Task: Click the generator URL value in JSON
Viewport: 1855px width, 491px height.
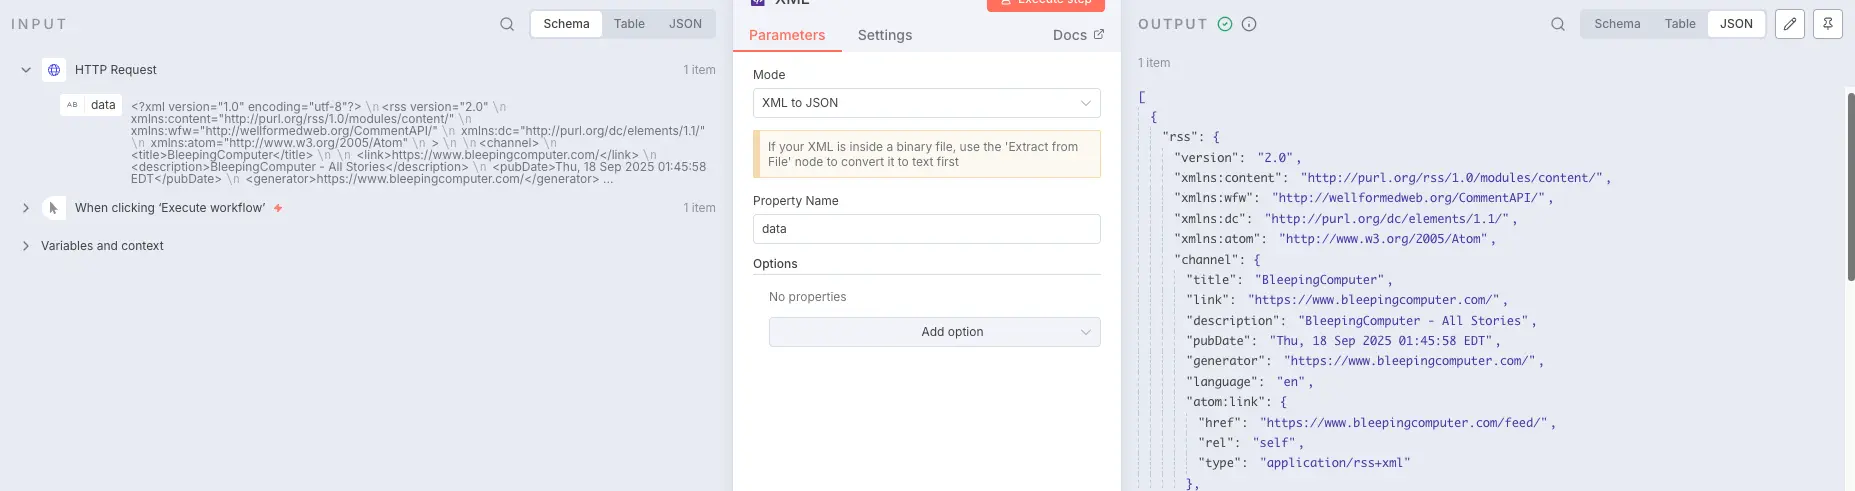Action: coord(1410,361)
